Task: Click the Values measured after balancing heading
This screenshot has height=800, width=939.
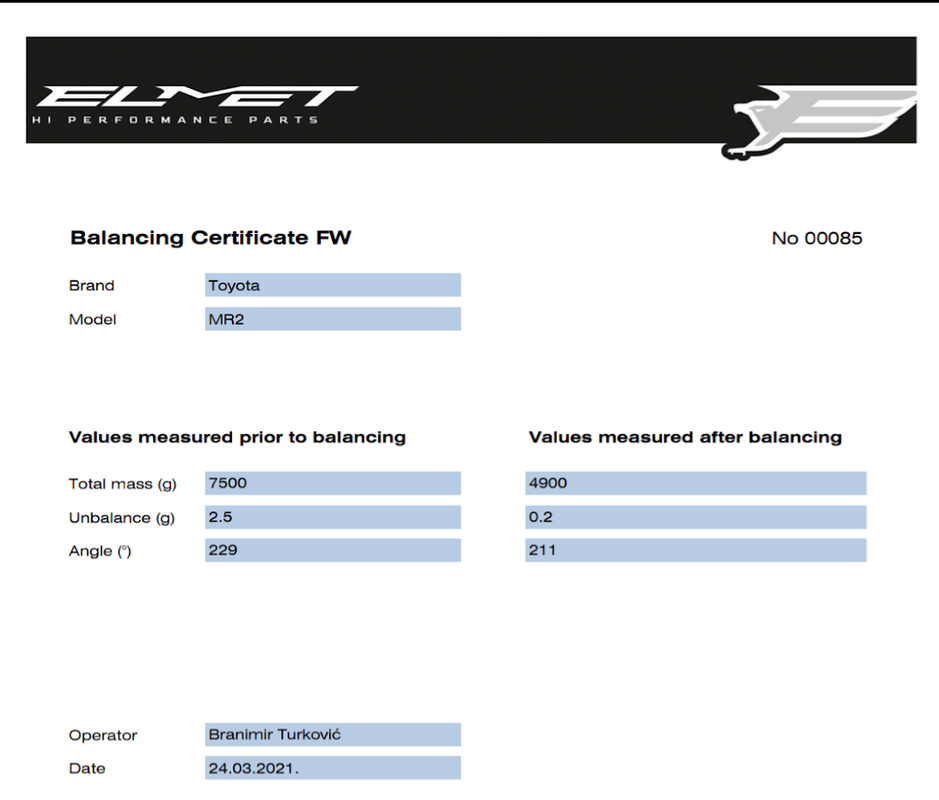Action: tap(685, 437)
